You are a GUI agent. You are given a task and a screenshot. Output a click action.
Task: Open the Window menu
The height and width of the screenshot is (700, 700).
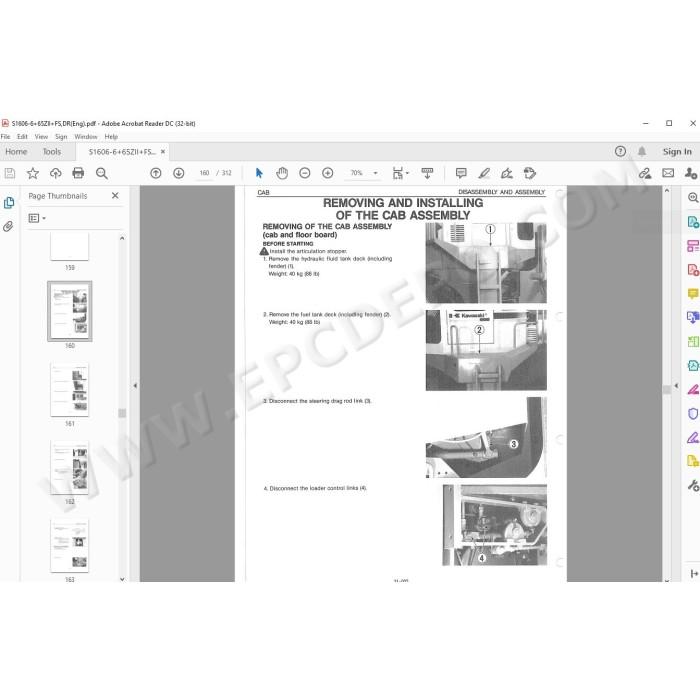pyautogui.click(x=86, y=137)
